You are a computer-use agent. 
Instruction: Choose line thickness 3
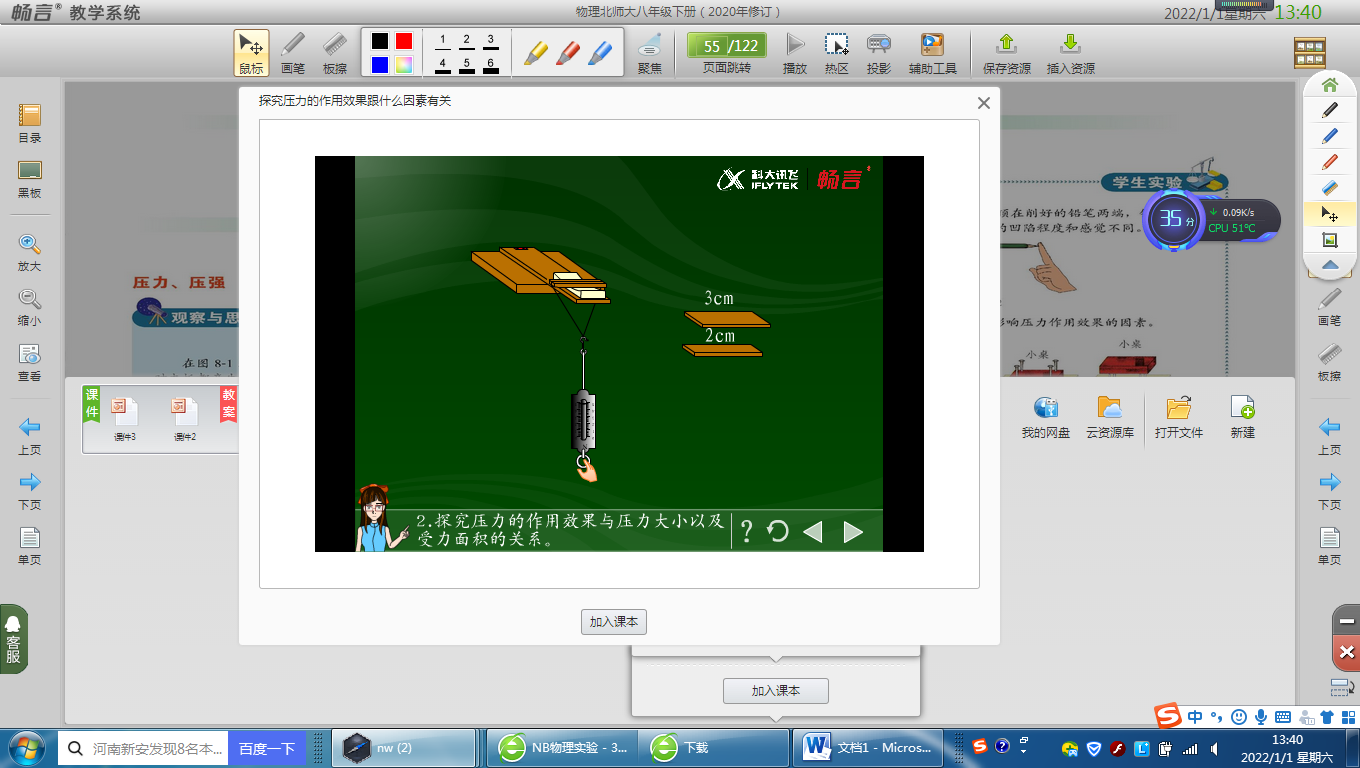[x=490, y=42]
